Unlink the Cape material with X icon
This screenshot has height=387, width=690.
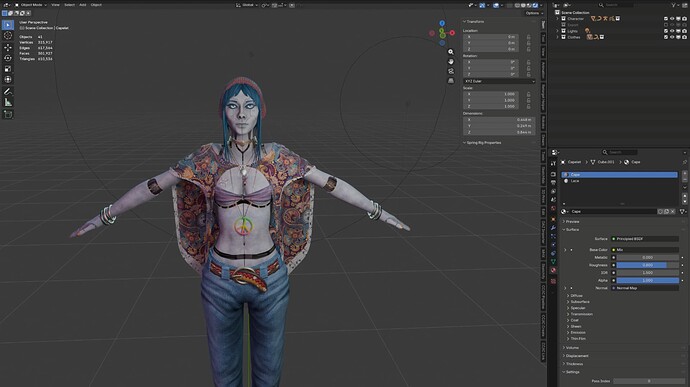pyautogui.click(x=672, y=212)
